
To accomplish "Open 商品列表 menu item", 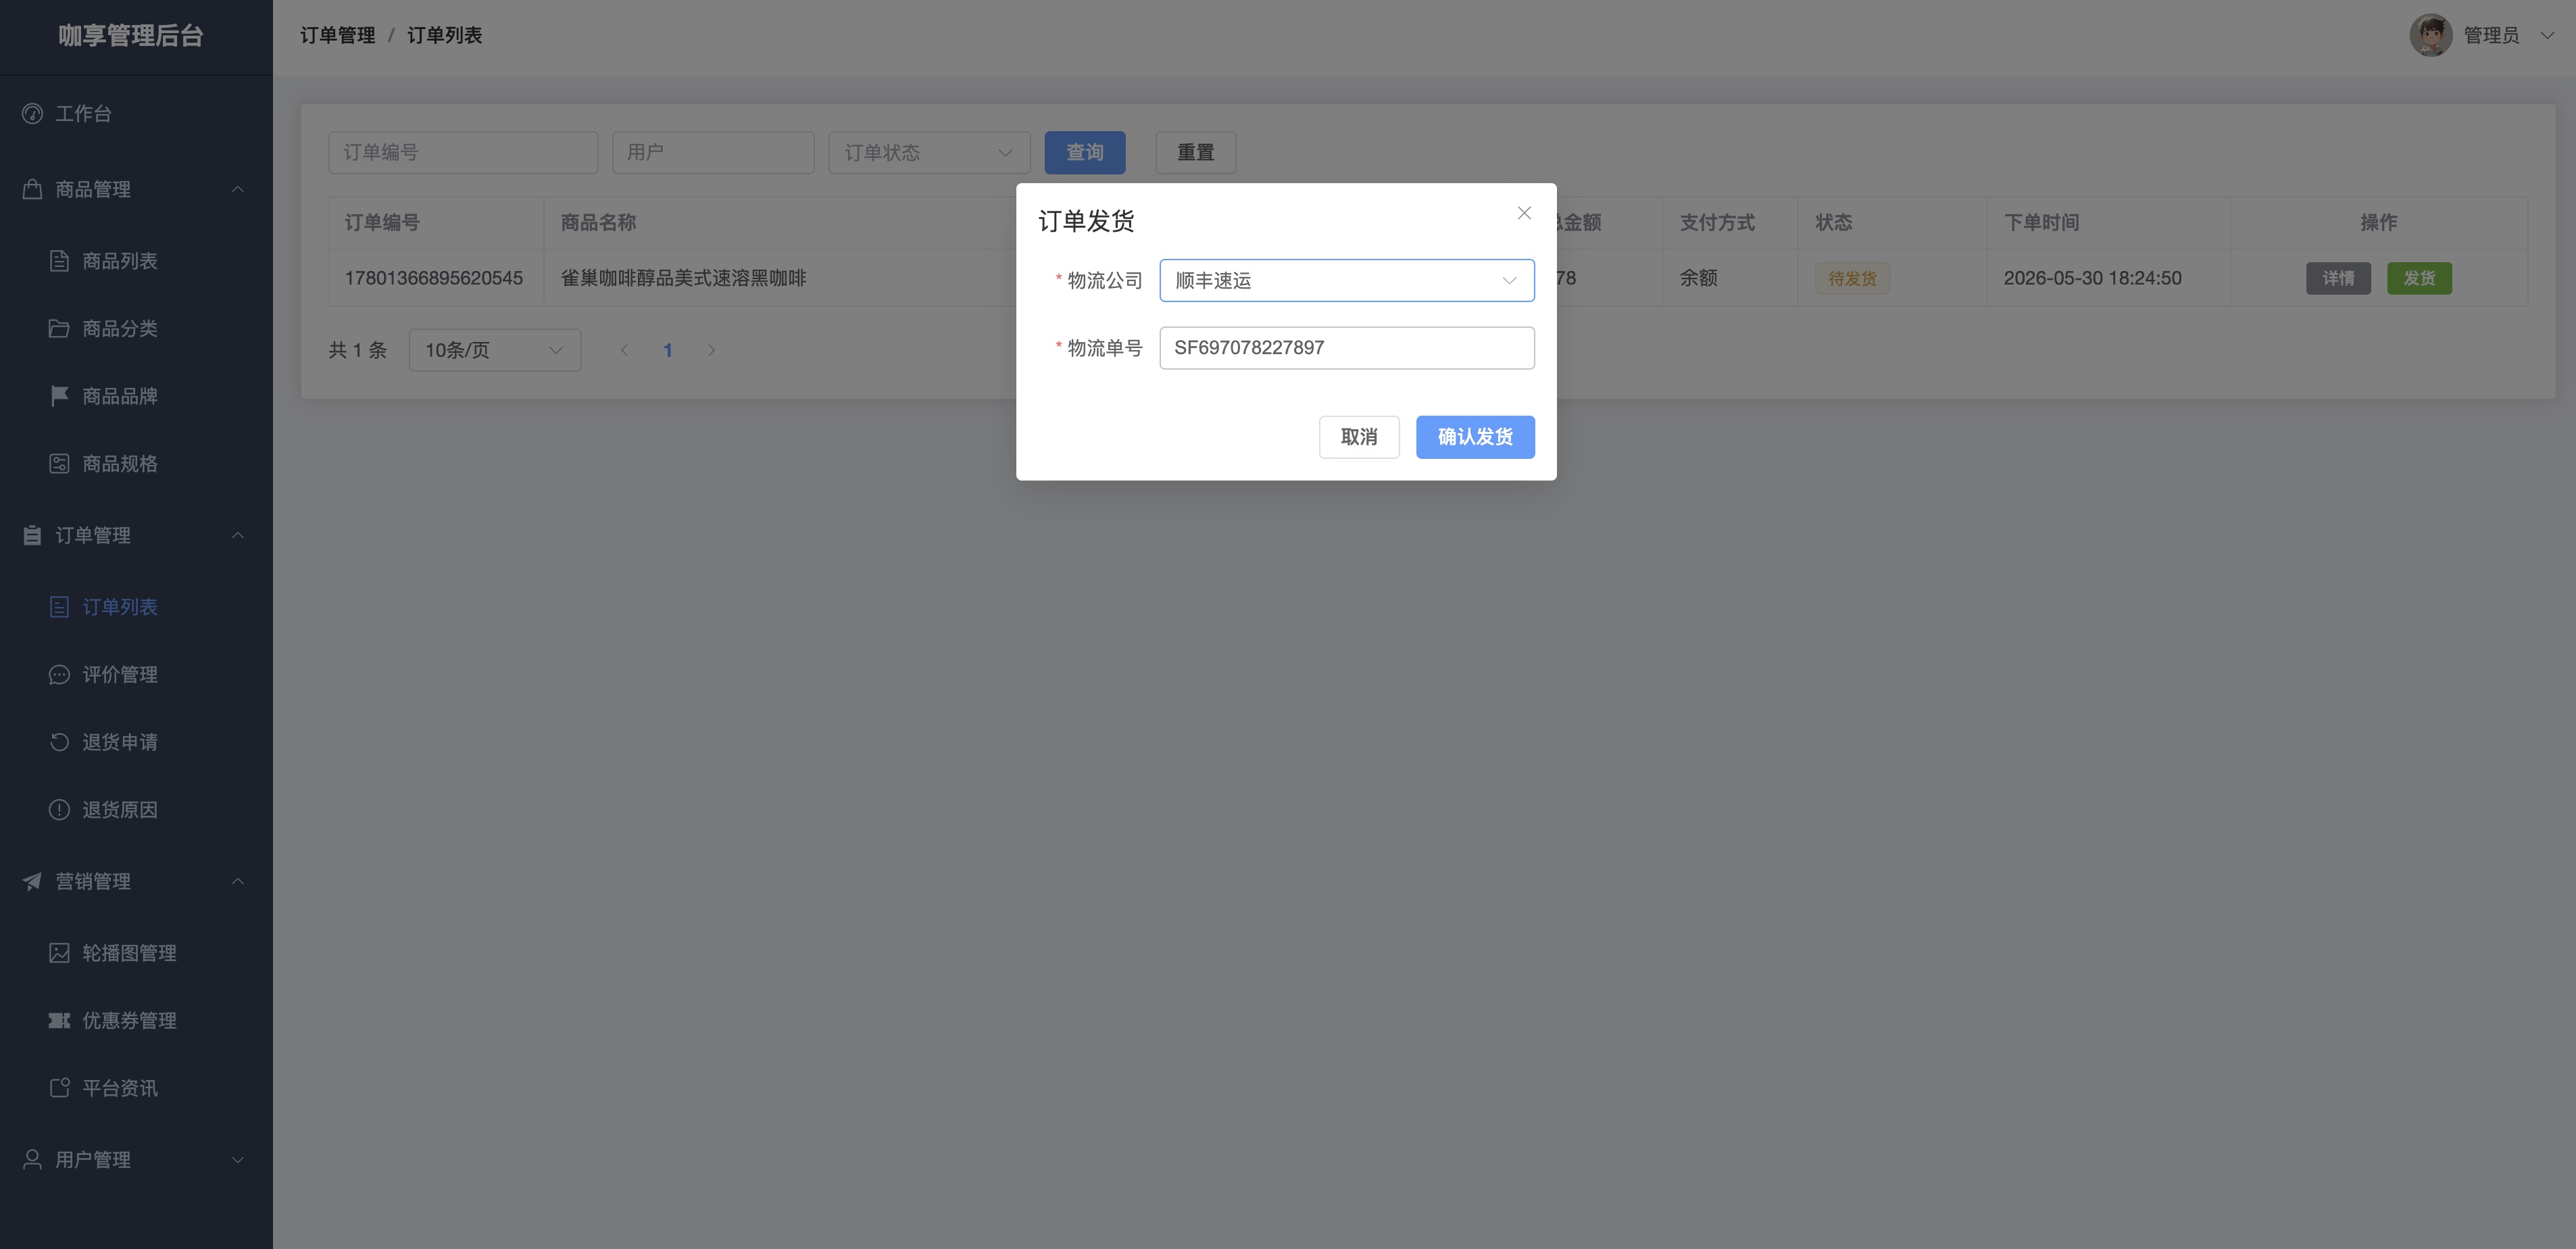I will [136, 261].
